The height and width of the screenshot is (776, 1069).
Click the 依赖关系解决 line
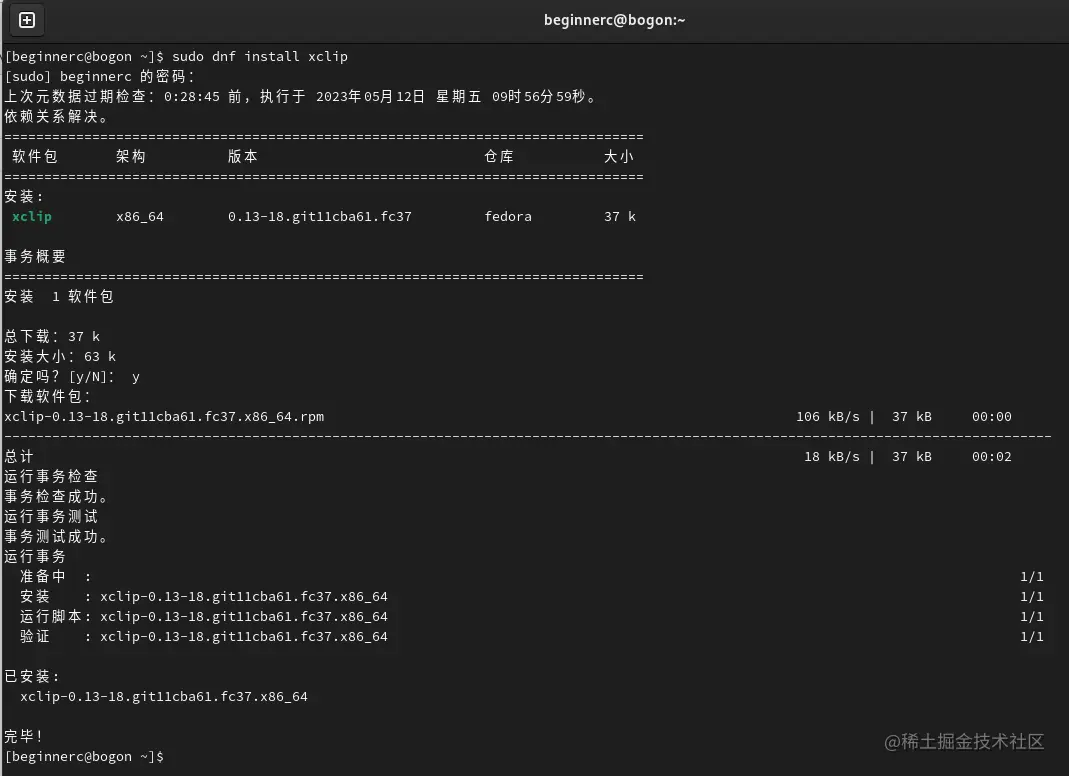56,117
